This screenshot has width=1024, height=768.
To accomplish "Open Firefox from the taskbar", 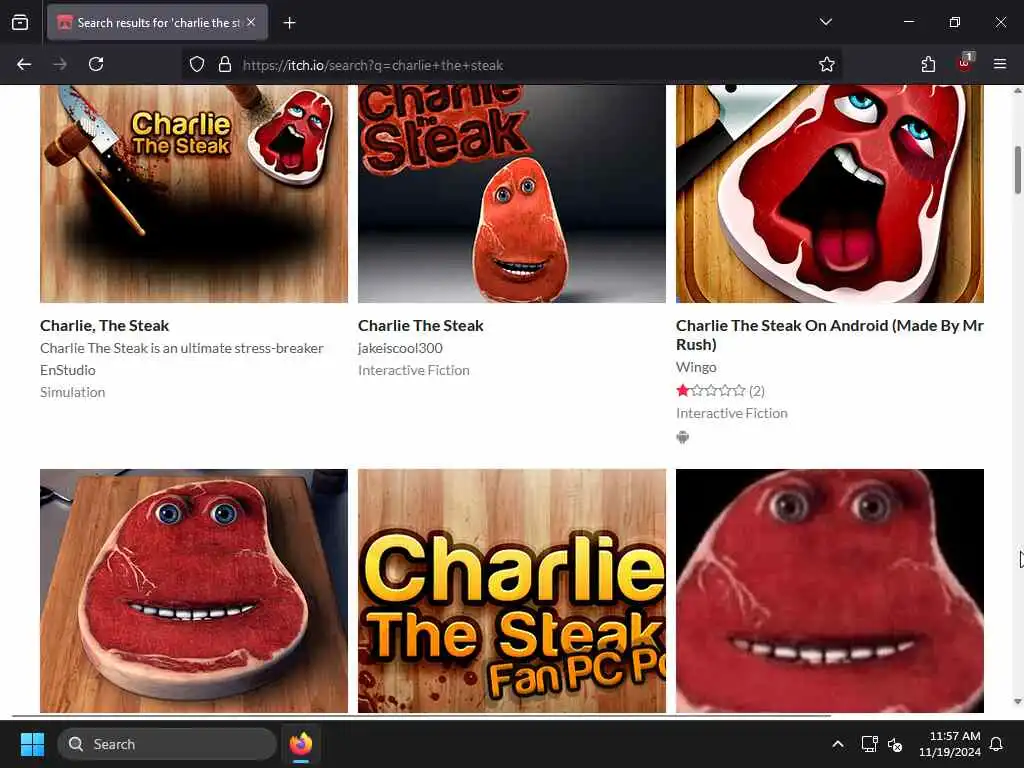I will (x=301, y=744).
